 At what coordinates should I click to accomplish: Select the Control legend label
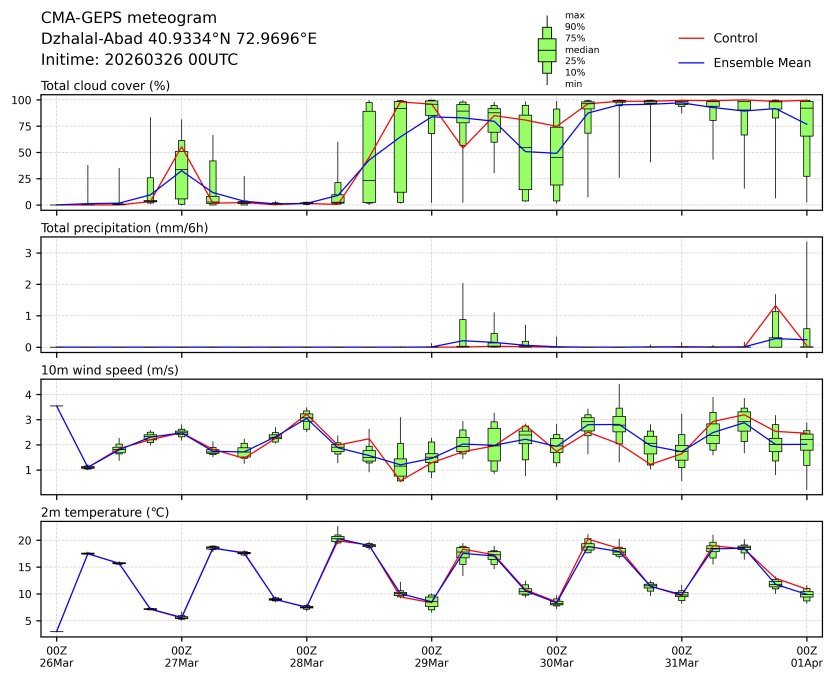pyautogui.click(x=735, y=39)
